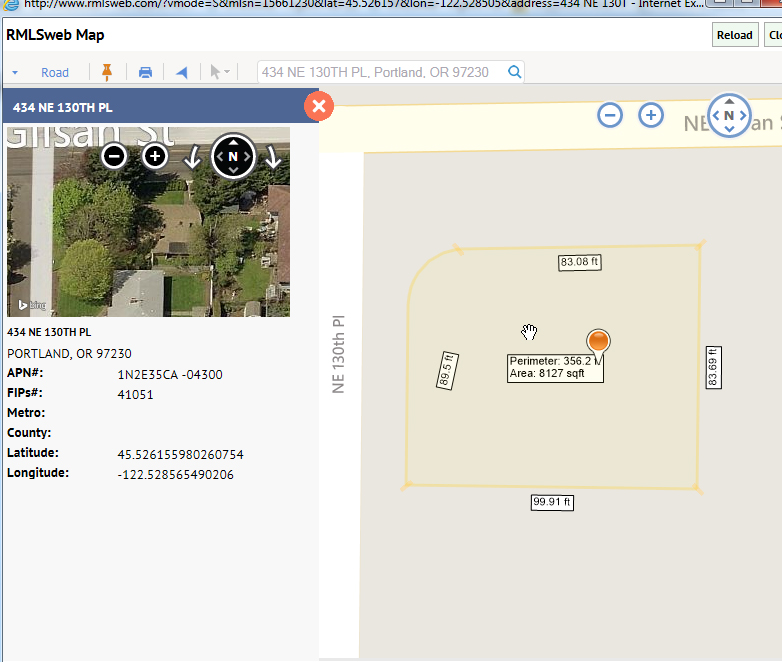This screenshot has height=662, width=782.
Task: Click the orange pushpin tool in toolbar
Action: coord(107,72)
